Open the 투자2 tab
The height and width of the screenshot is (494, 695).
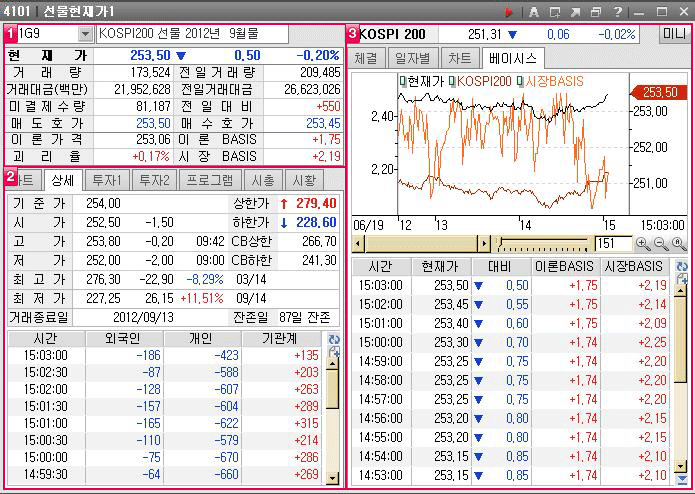pos(154,180)
